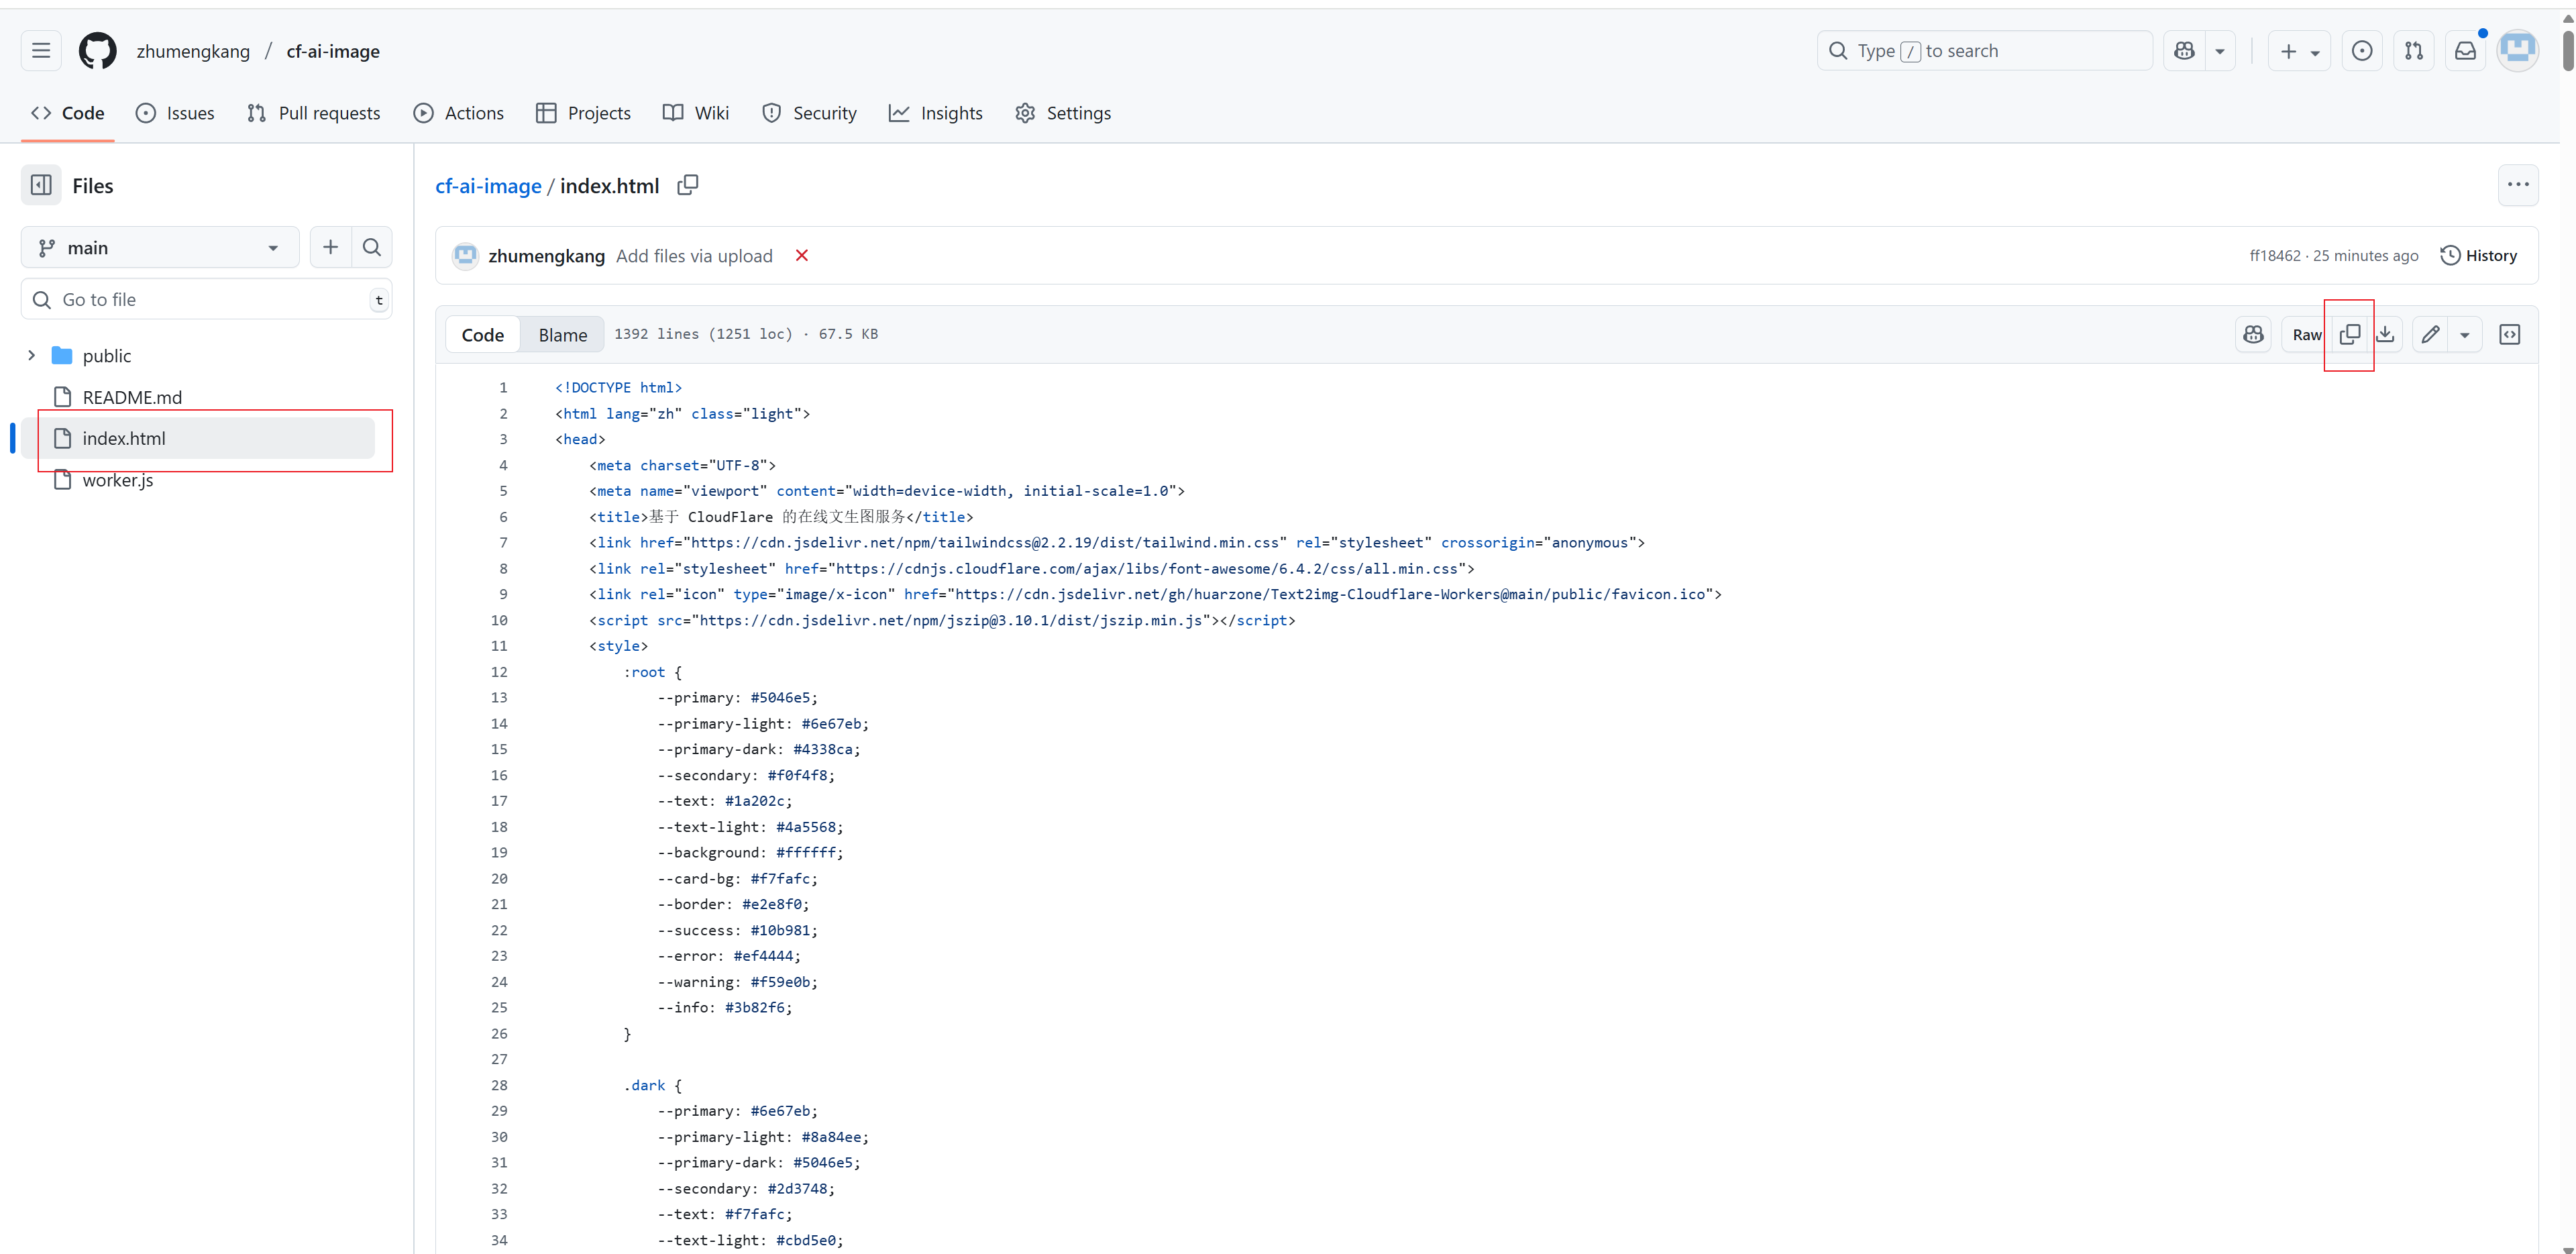Open the public folder in tree

click(x=107, y=356)
